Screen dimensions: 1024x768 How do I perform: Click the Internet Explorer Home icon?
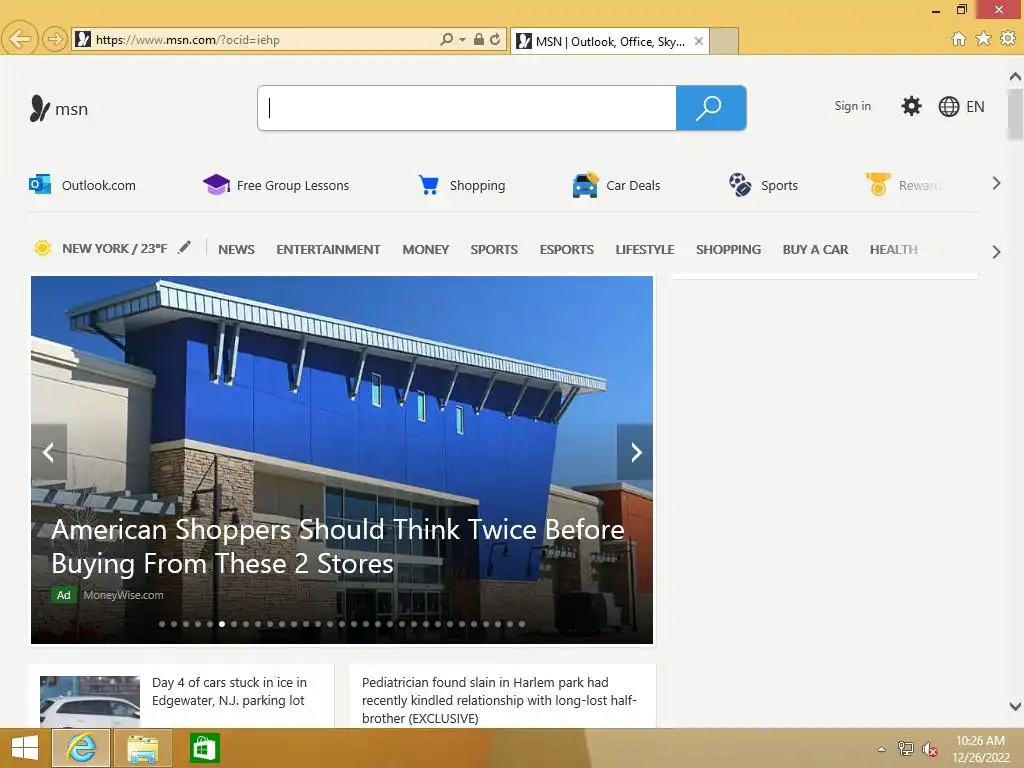click(x=959, y=39)
